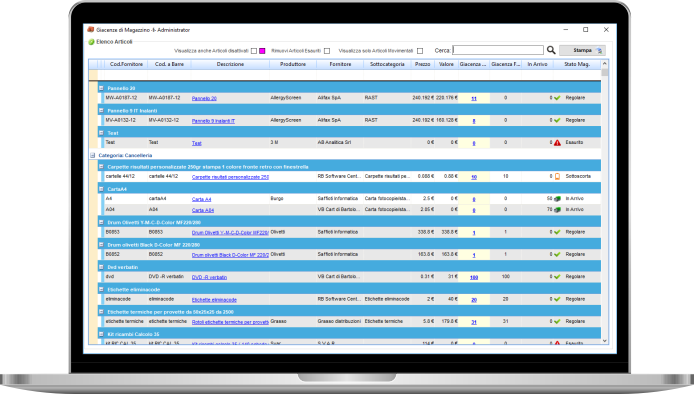
Task: Click the vertical scrollbar thumb
Action: pyautogui.click(x=605, y=73)
